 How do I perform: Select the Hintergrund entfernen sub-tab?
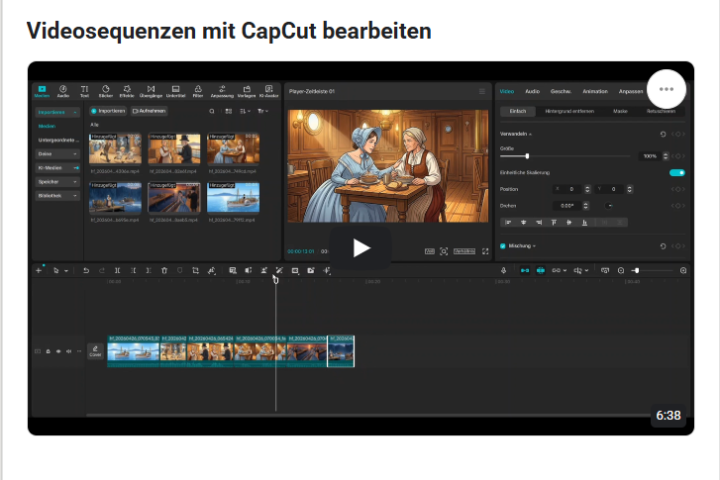coord(569,111)
